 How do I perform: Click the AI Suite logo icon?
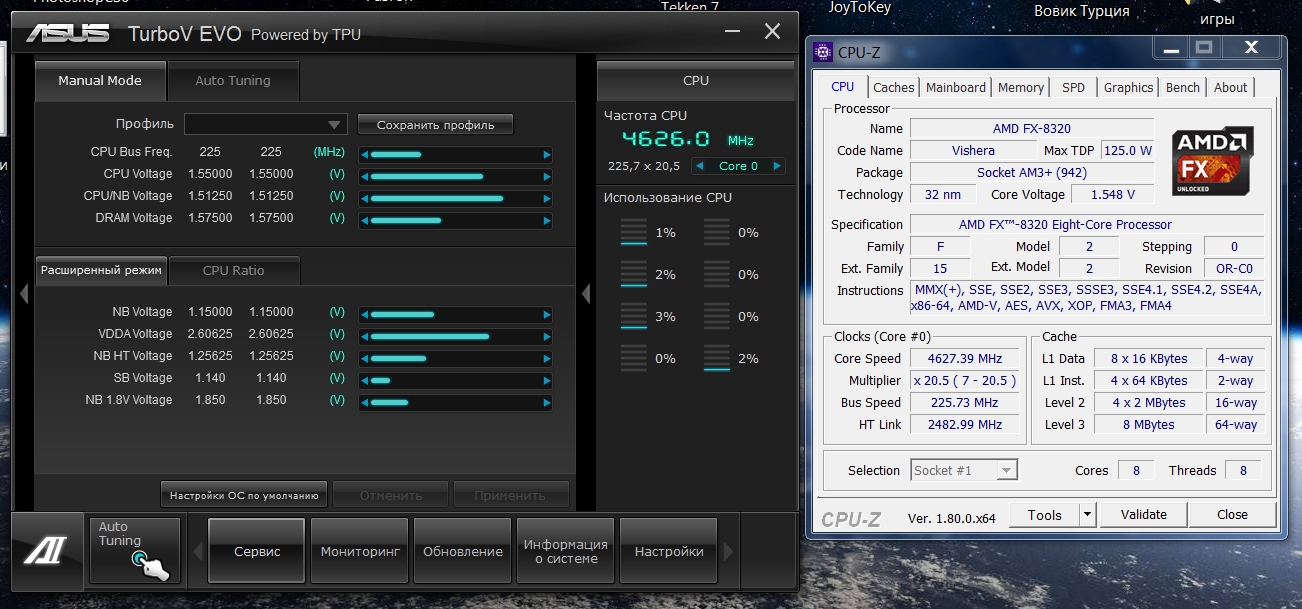point(46,551)
